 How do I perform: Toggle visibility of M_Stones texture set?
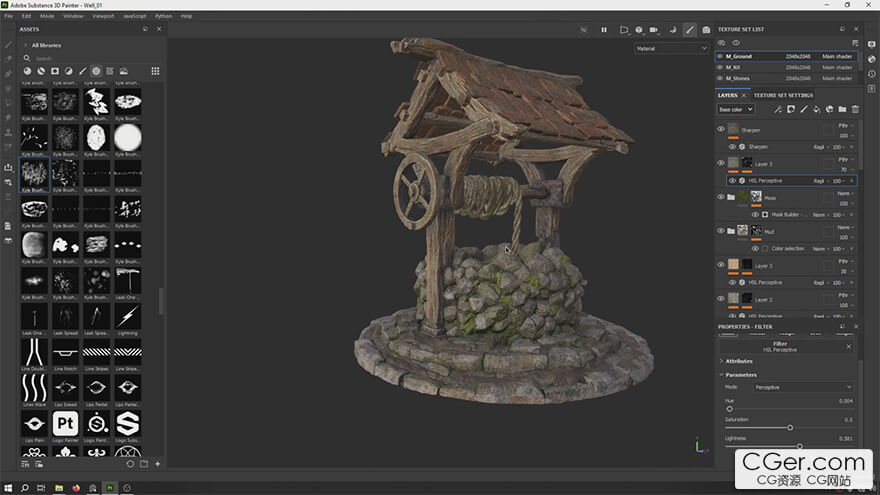(720, 79)
